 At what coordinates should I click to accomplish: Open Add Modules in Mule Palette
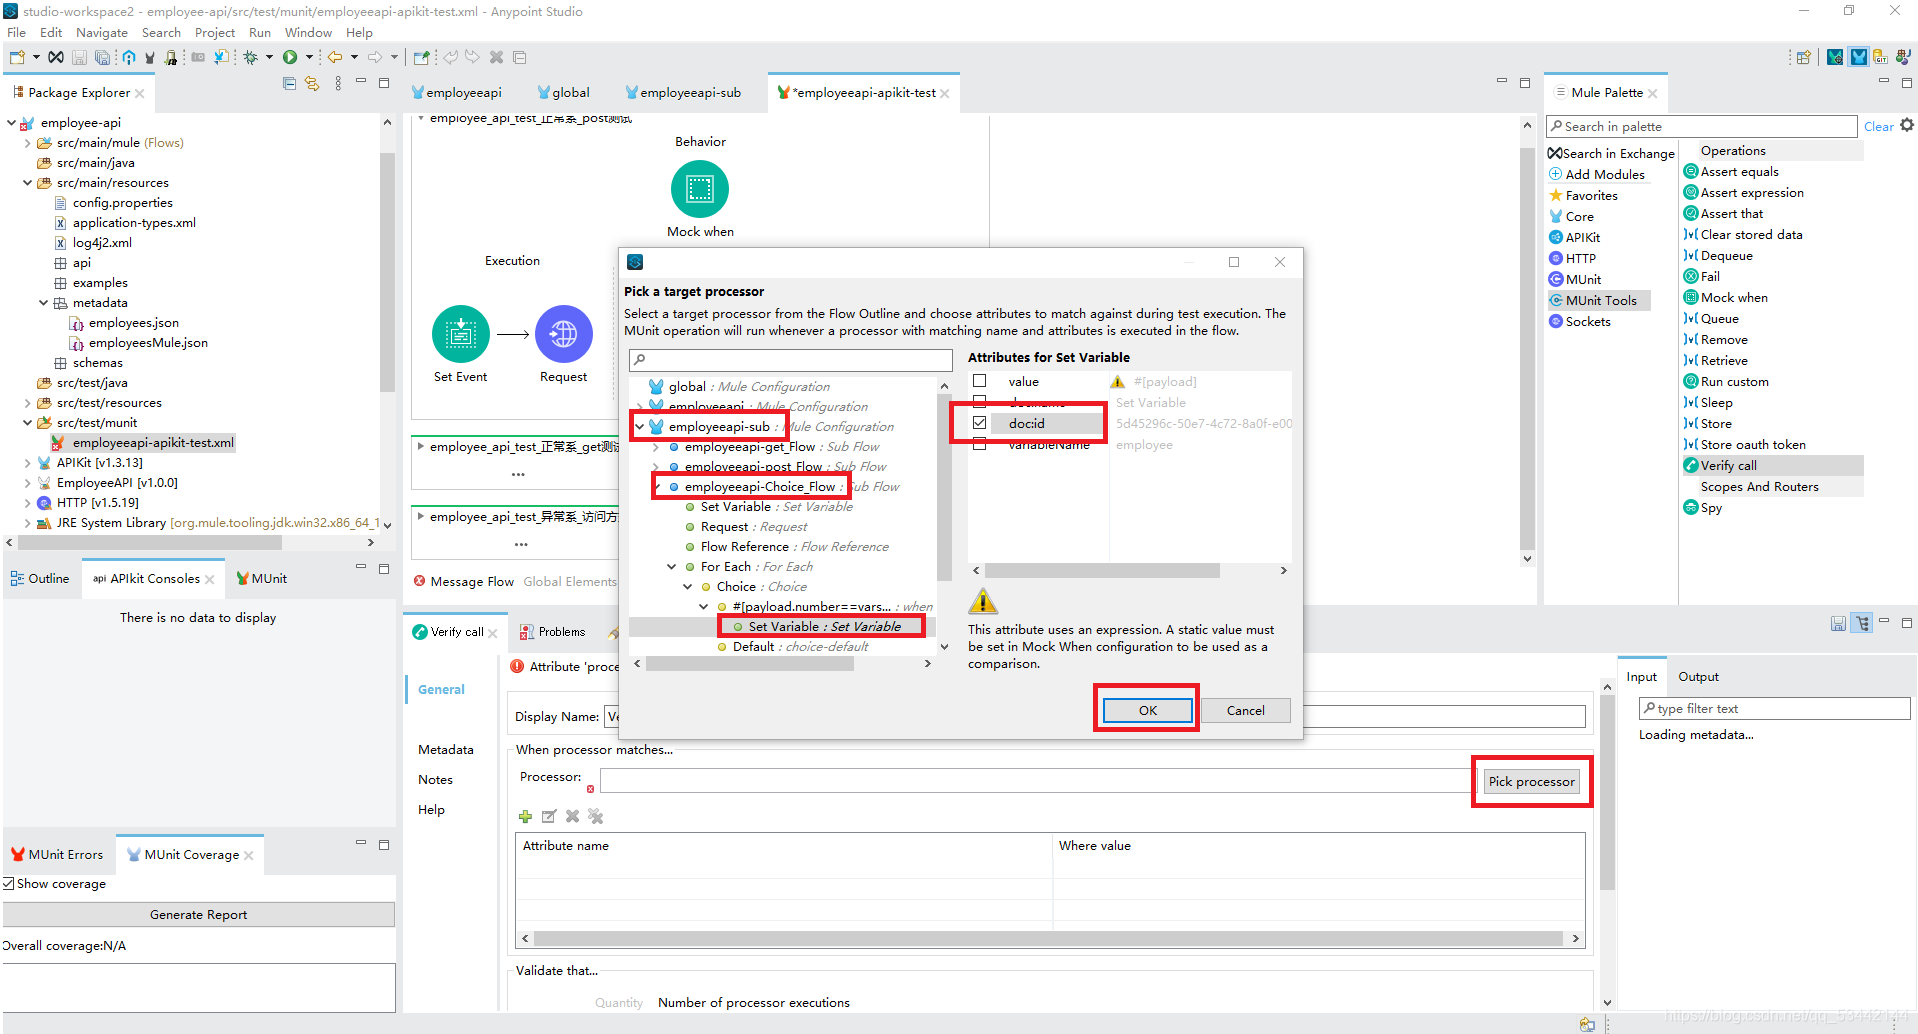1604,175
